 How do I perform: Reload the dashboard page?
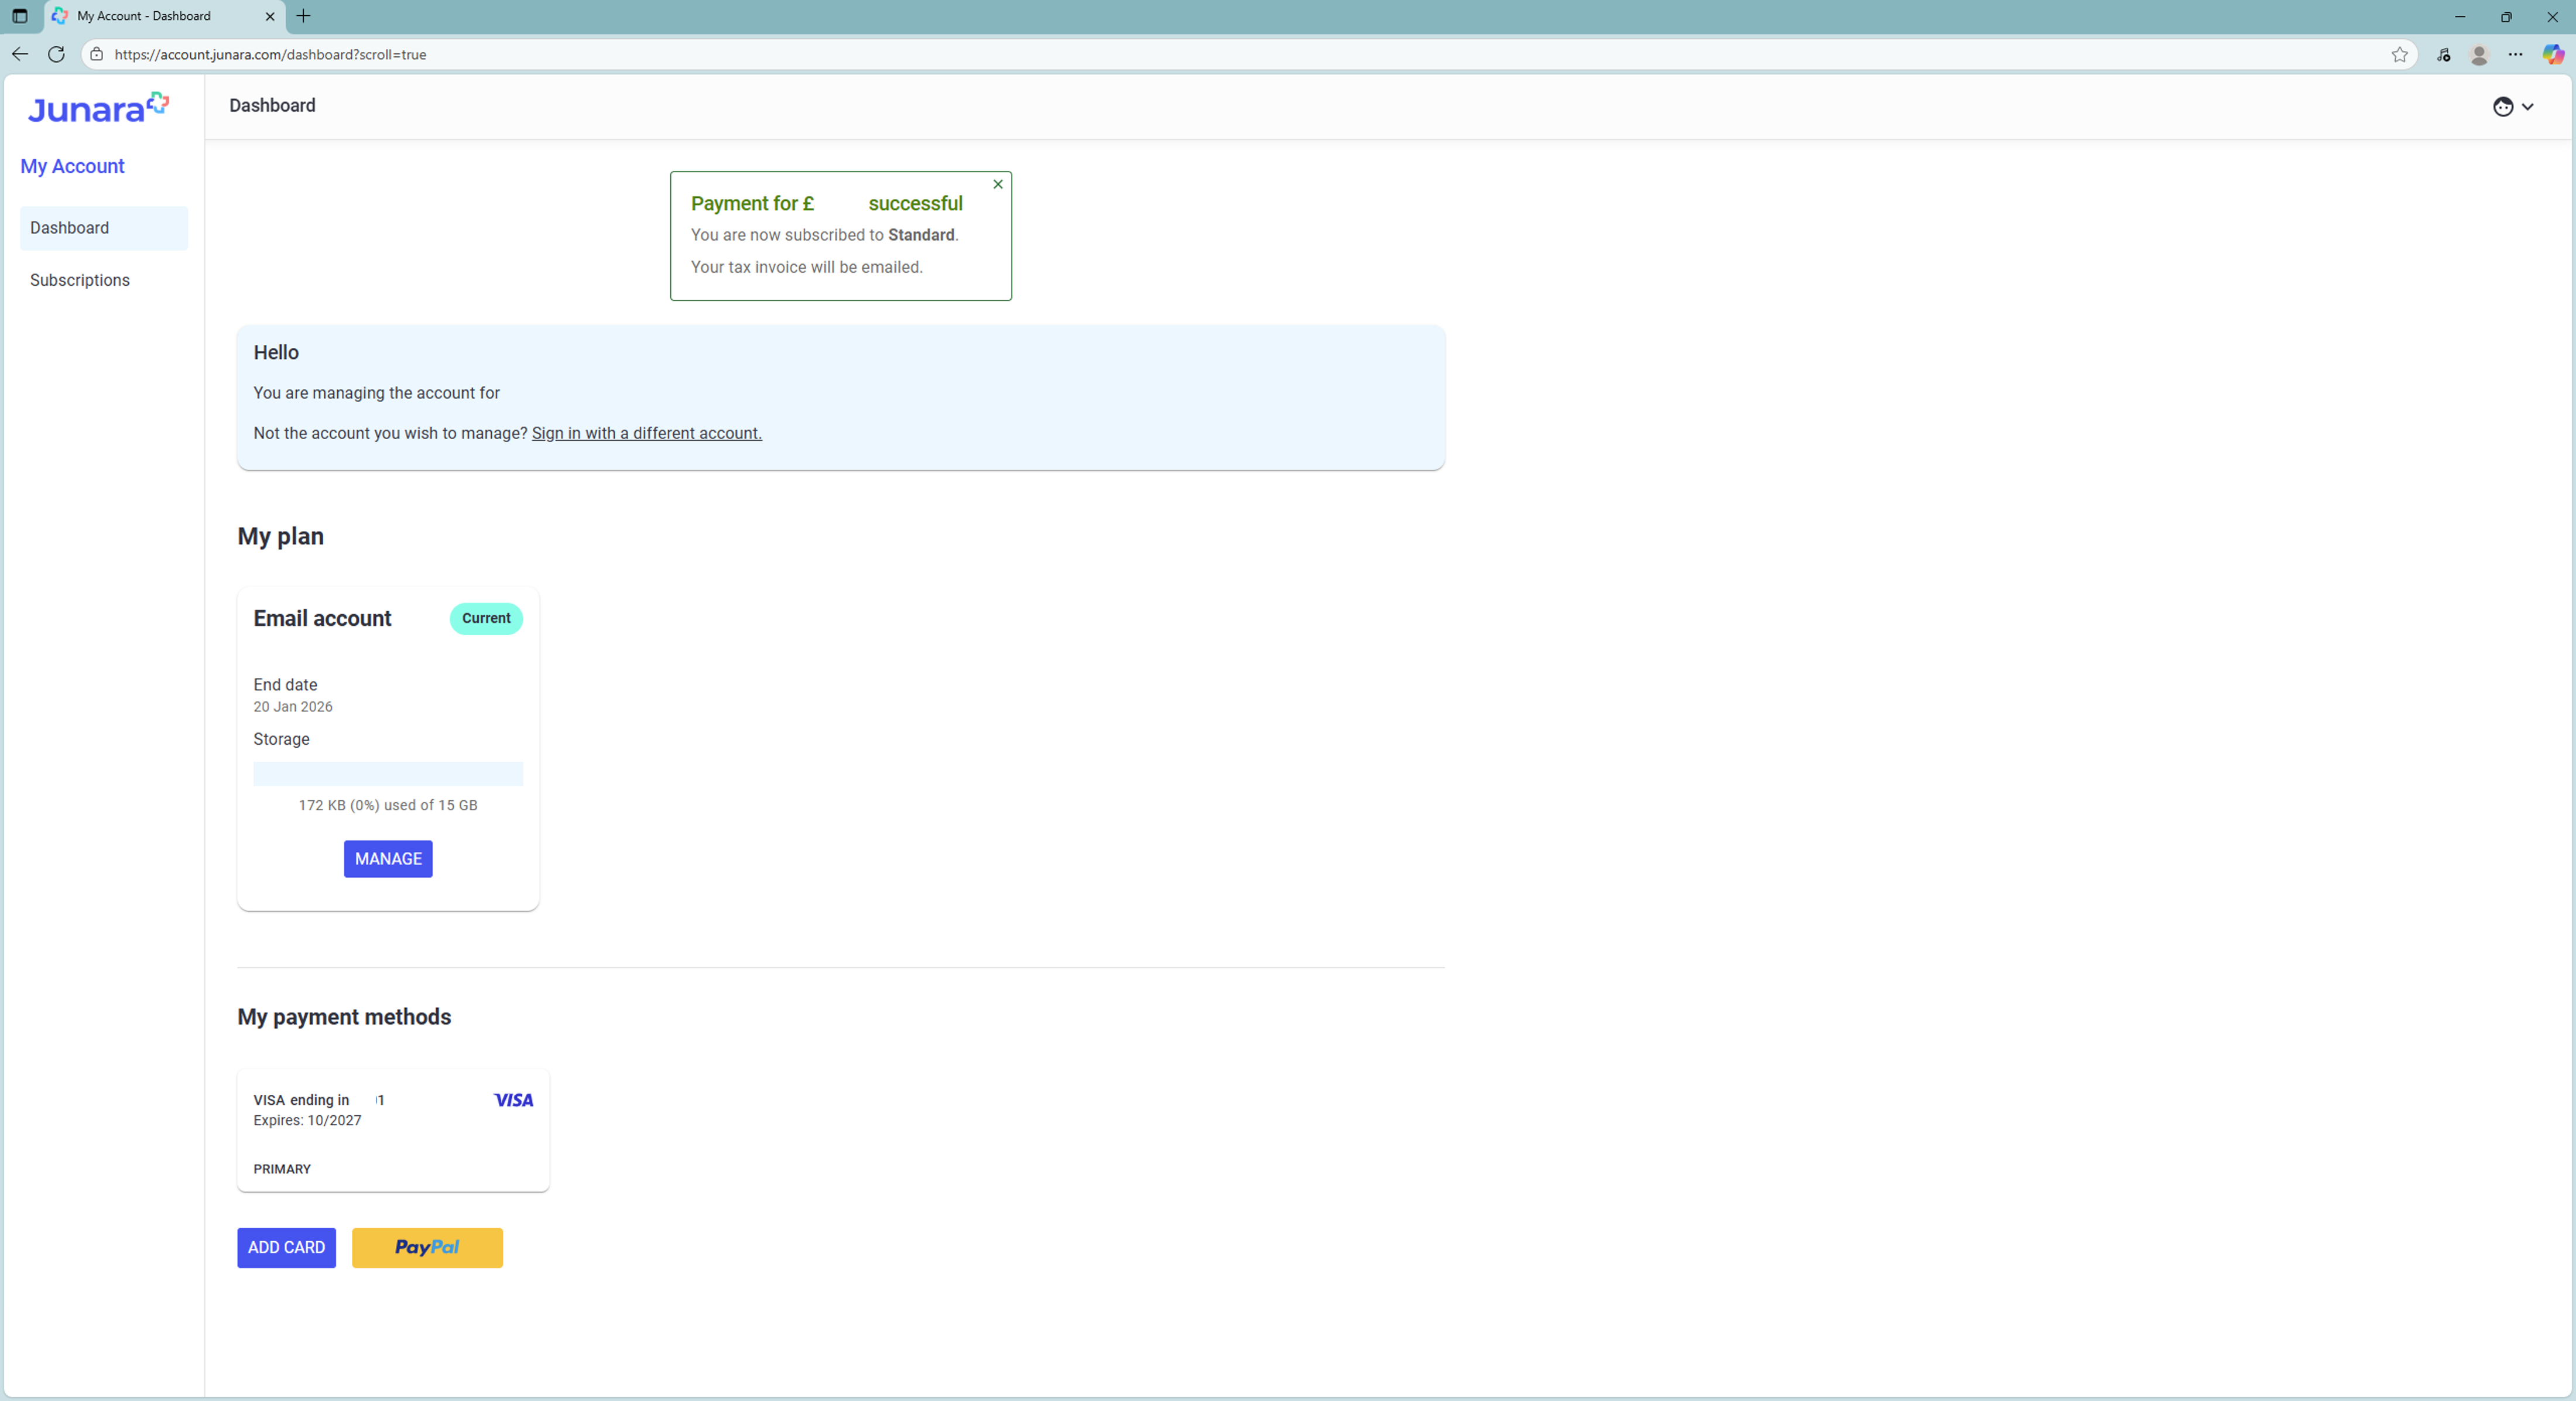click(x=57, y=54)
